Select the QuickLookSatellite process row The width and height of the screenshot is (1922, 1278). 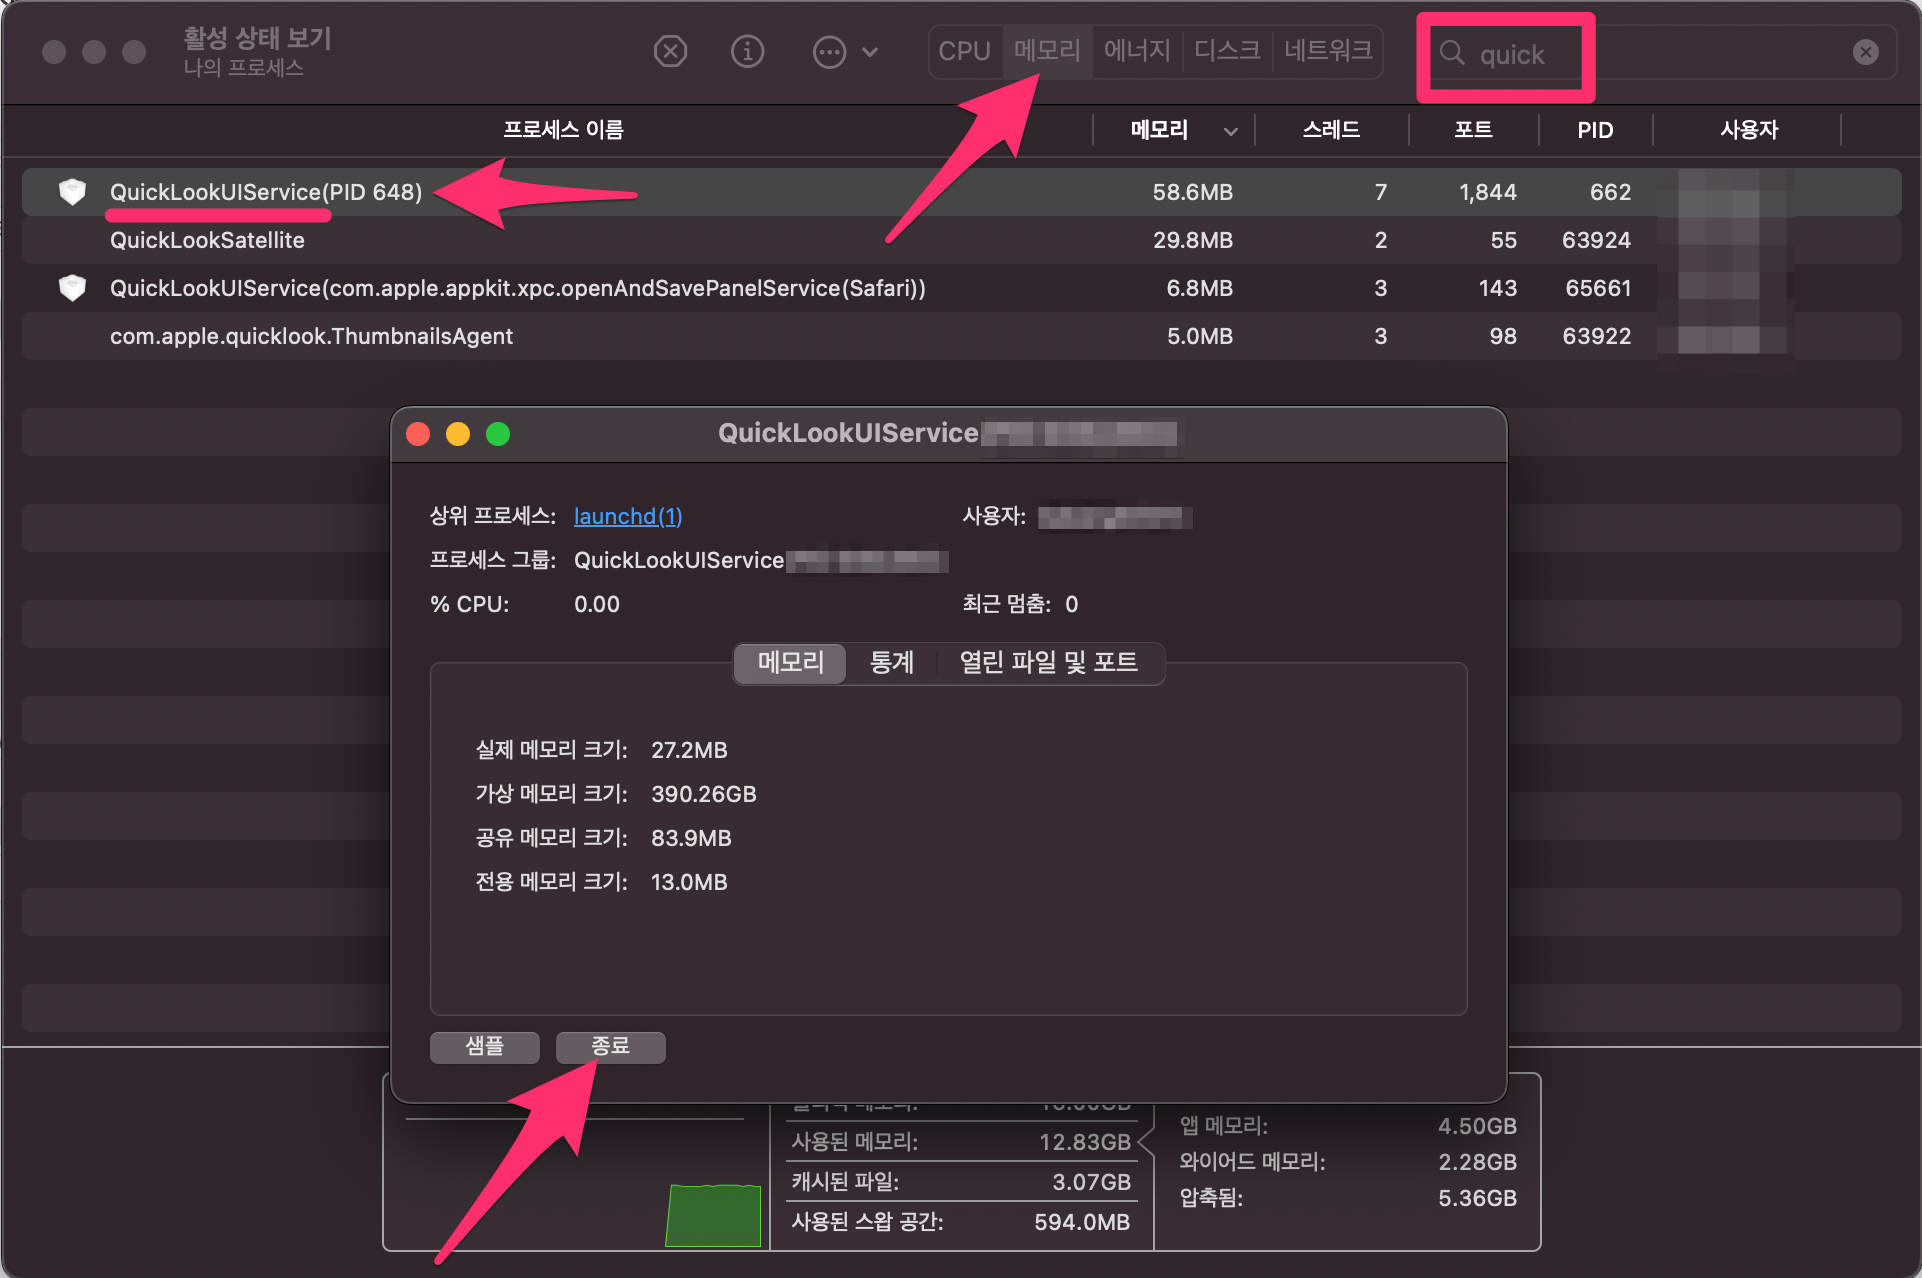(x=207, y=240)
